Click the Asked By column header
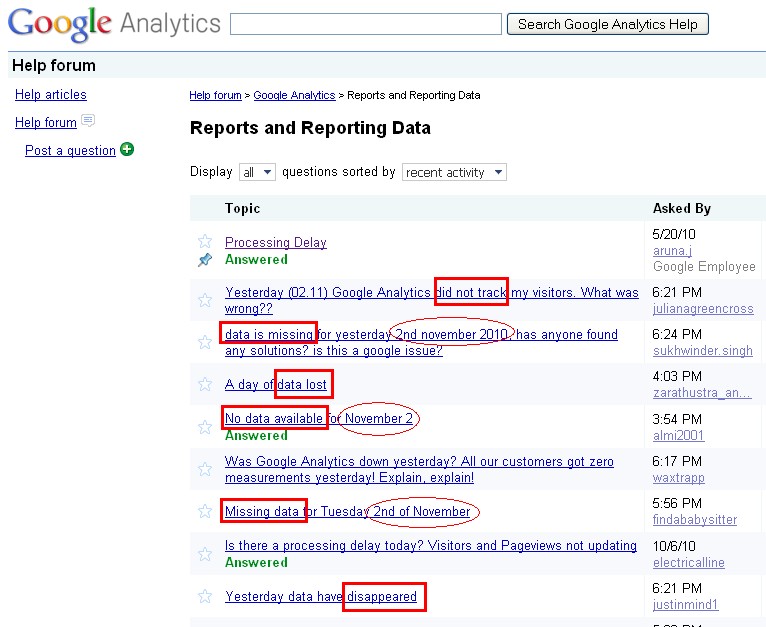766x627 pixels. tap(681, 208)
